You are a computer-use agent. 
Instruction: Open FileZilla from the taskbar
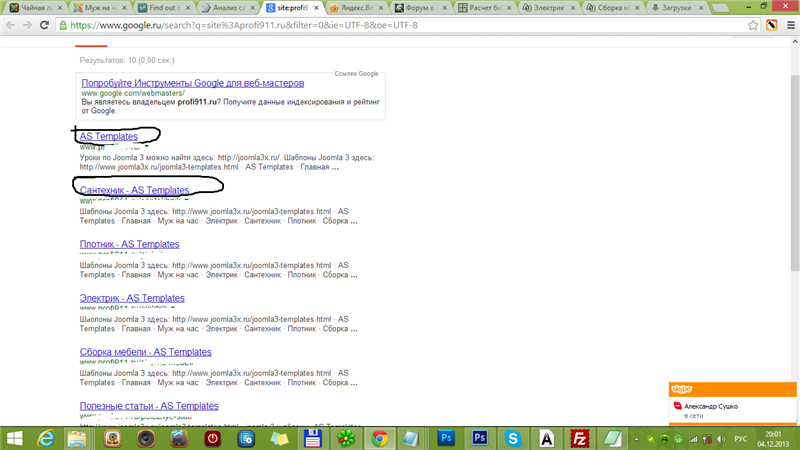580,439
